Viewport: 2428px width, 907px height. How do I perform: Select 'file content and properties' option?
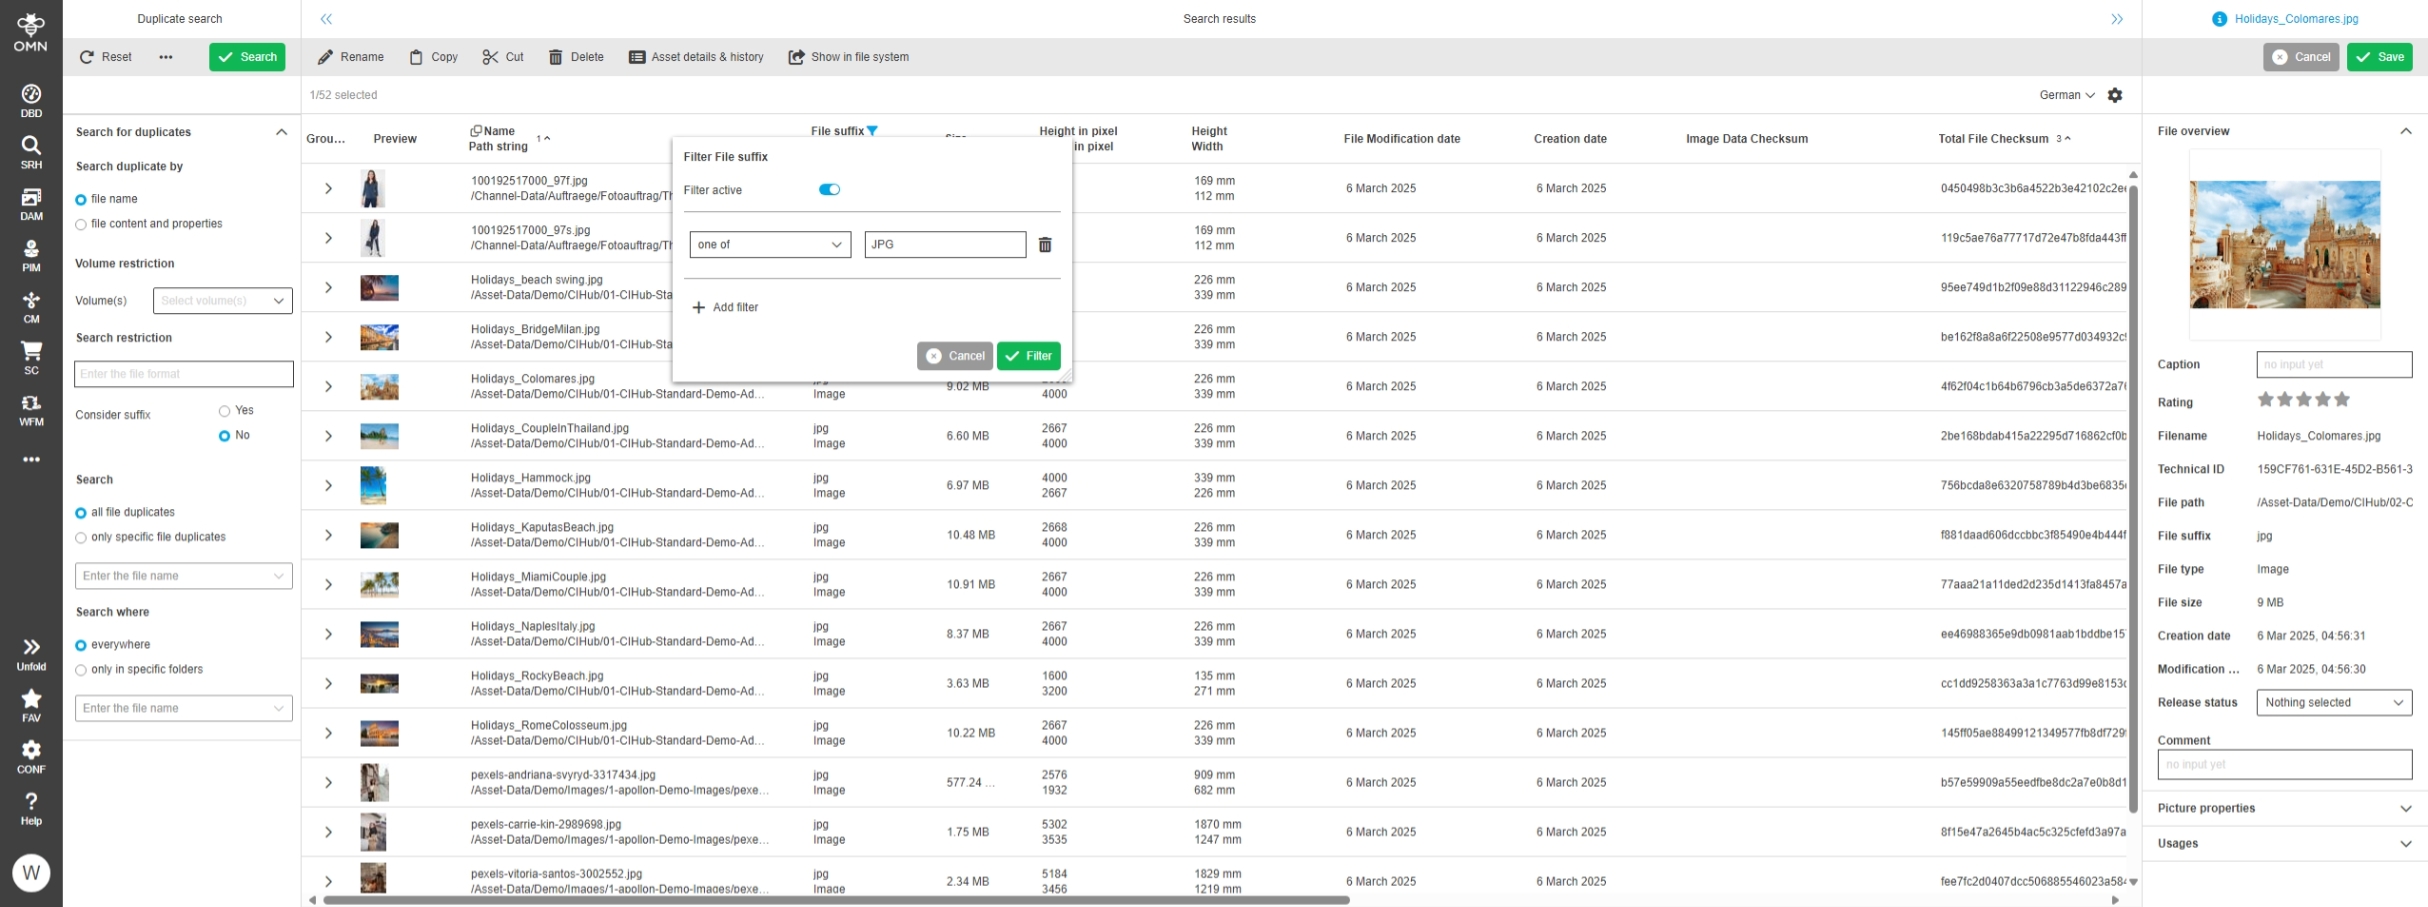point(81,224)
